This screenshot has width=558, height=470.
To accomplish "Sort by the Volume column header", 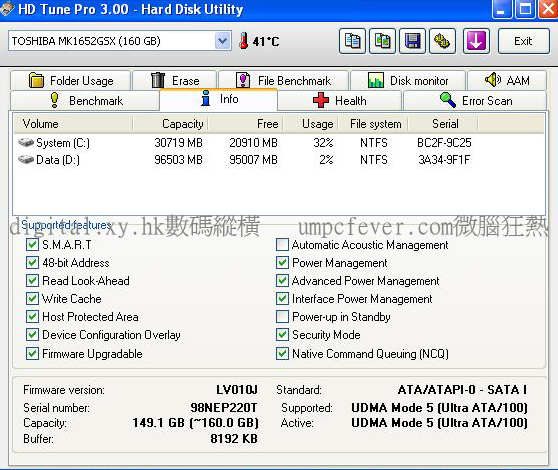I will coord(73,124).
